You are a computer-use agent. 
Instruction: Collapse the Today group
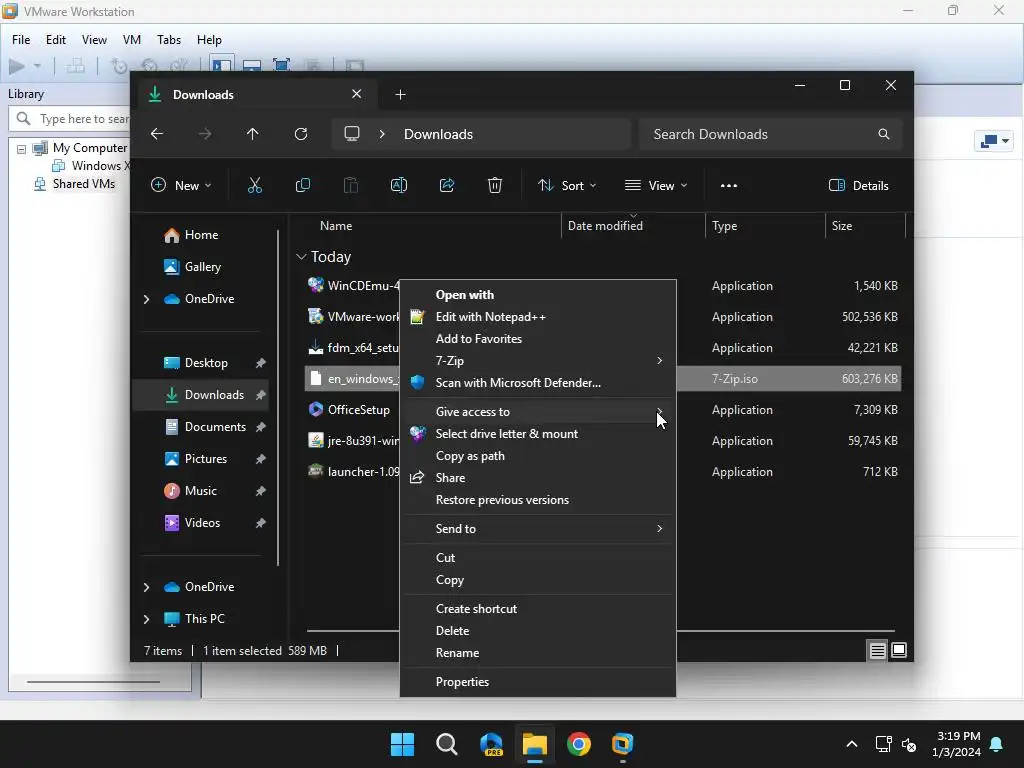301,257
